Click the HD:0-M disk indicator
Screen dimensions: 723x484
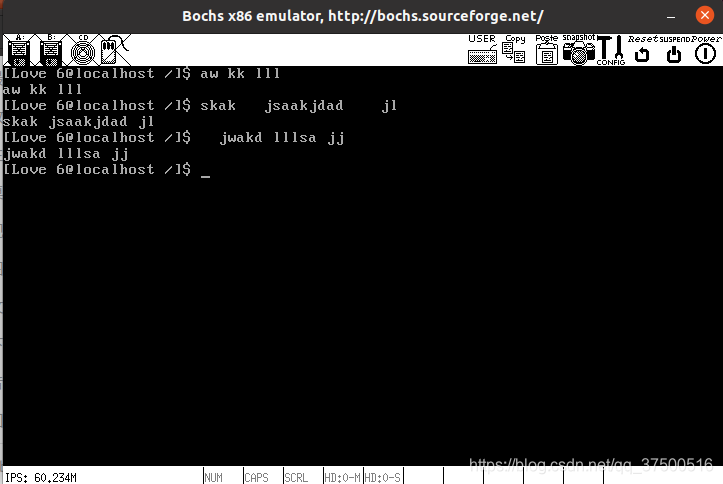point(343,477)
